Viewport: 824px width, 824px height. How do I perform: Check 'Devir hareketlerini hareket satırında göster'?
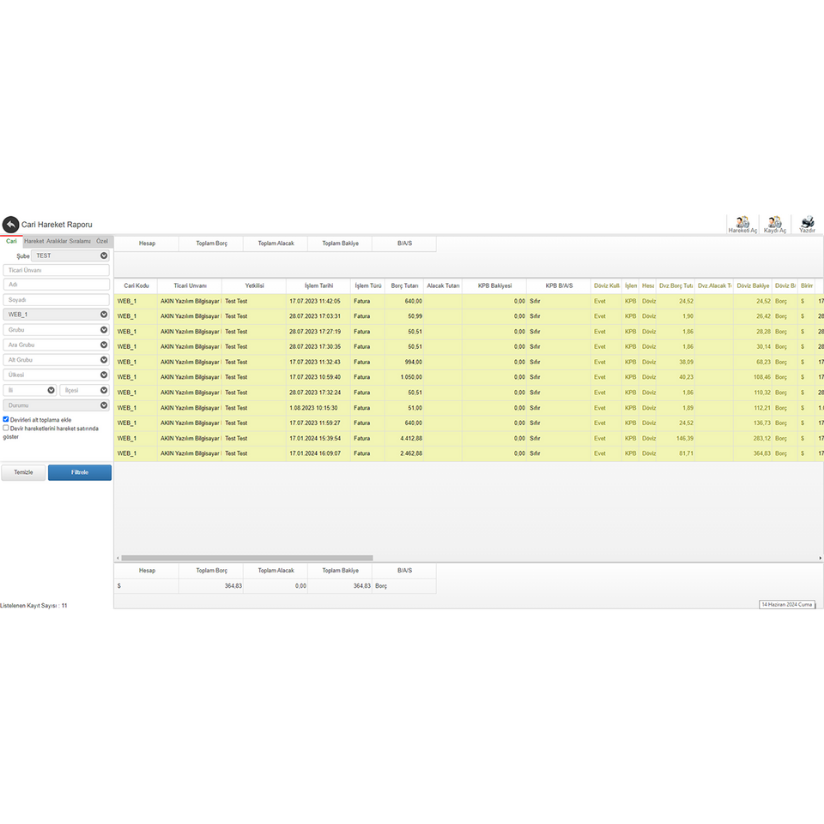(x=6, y=428)
